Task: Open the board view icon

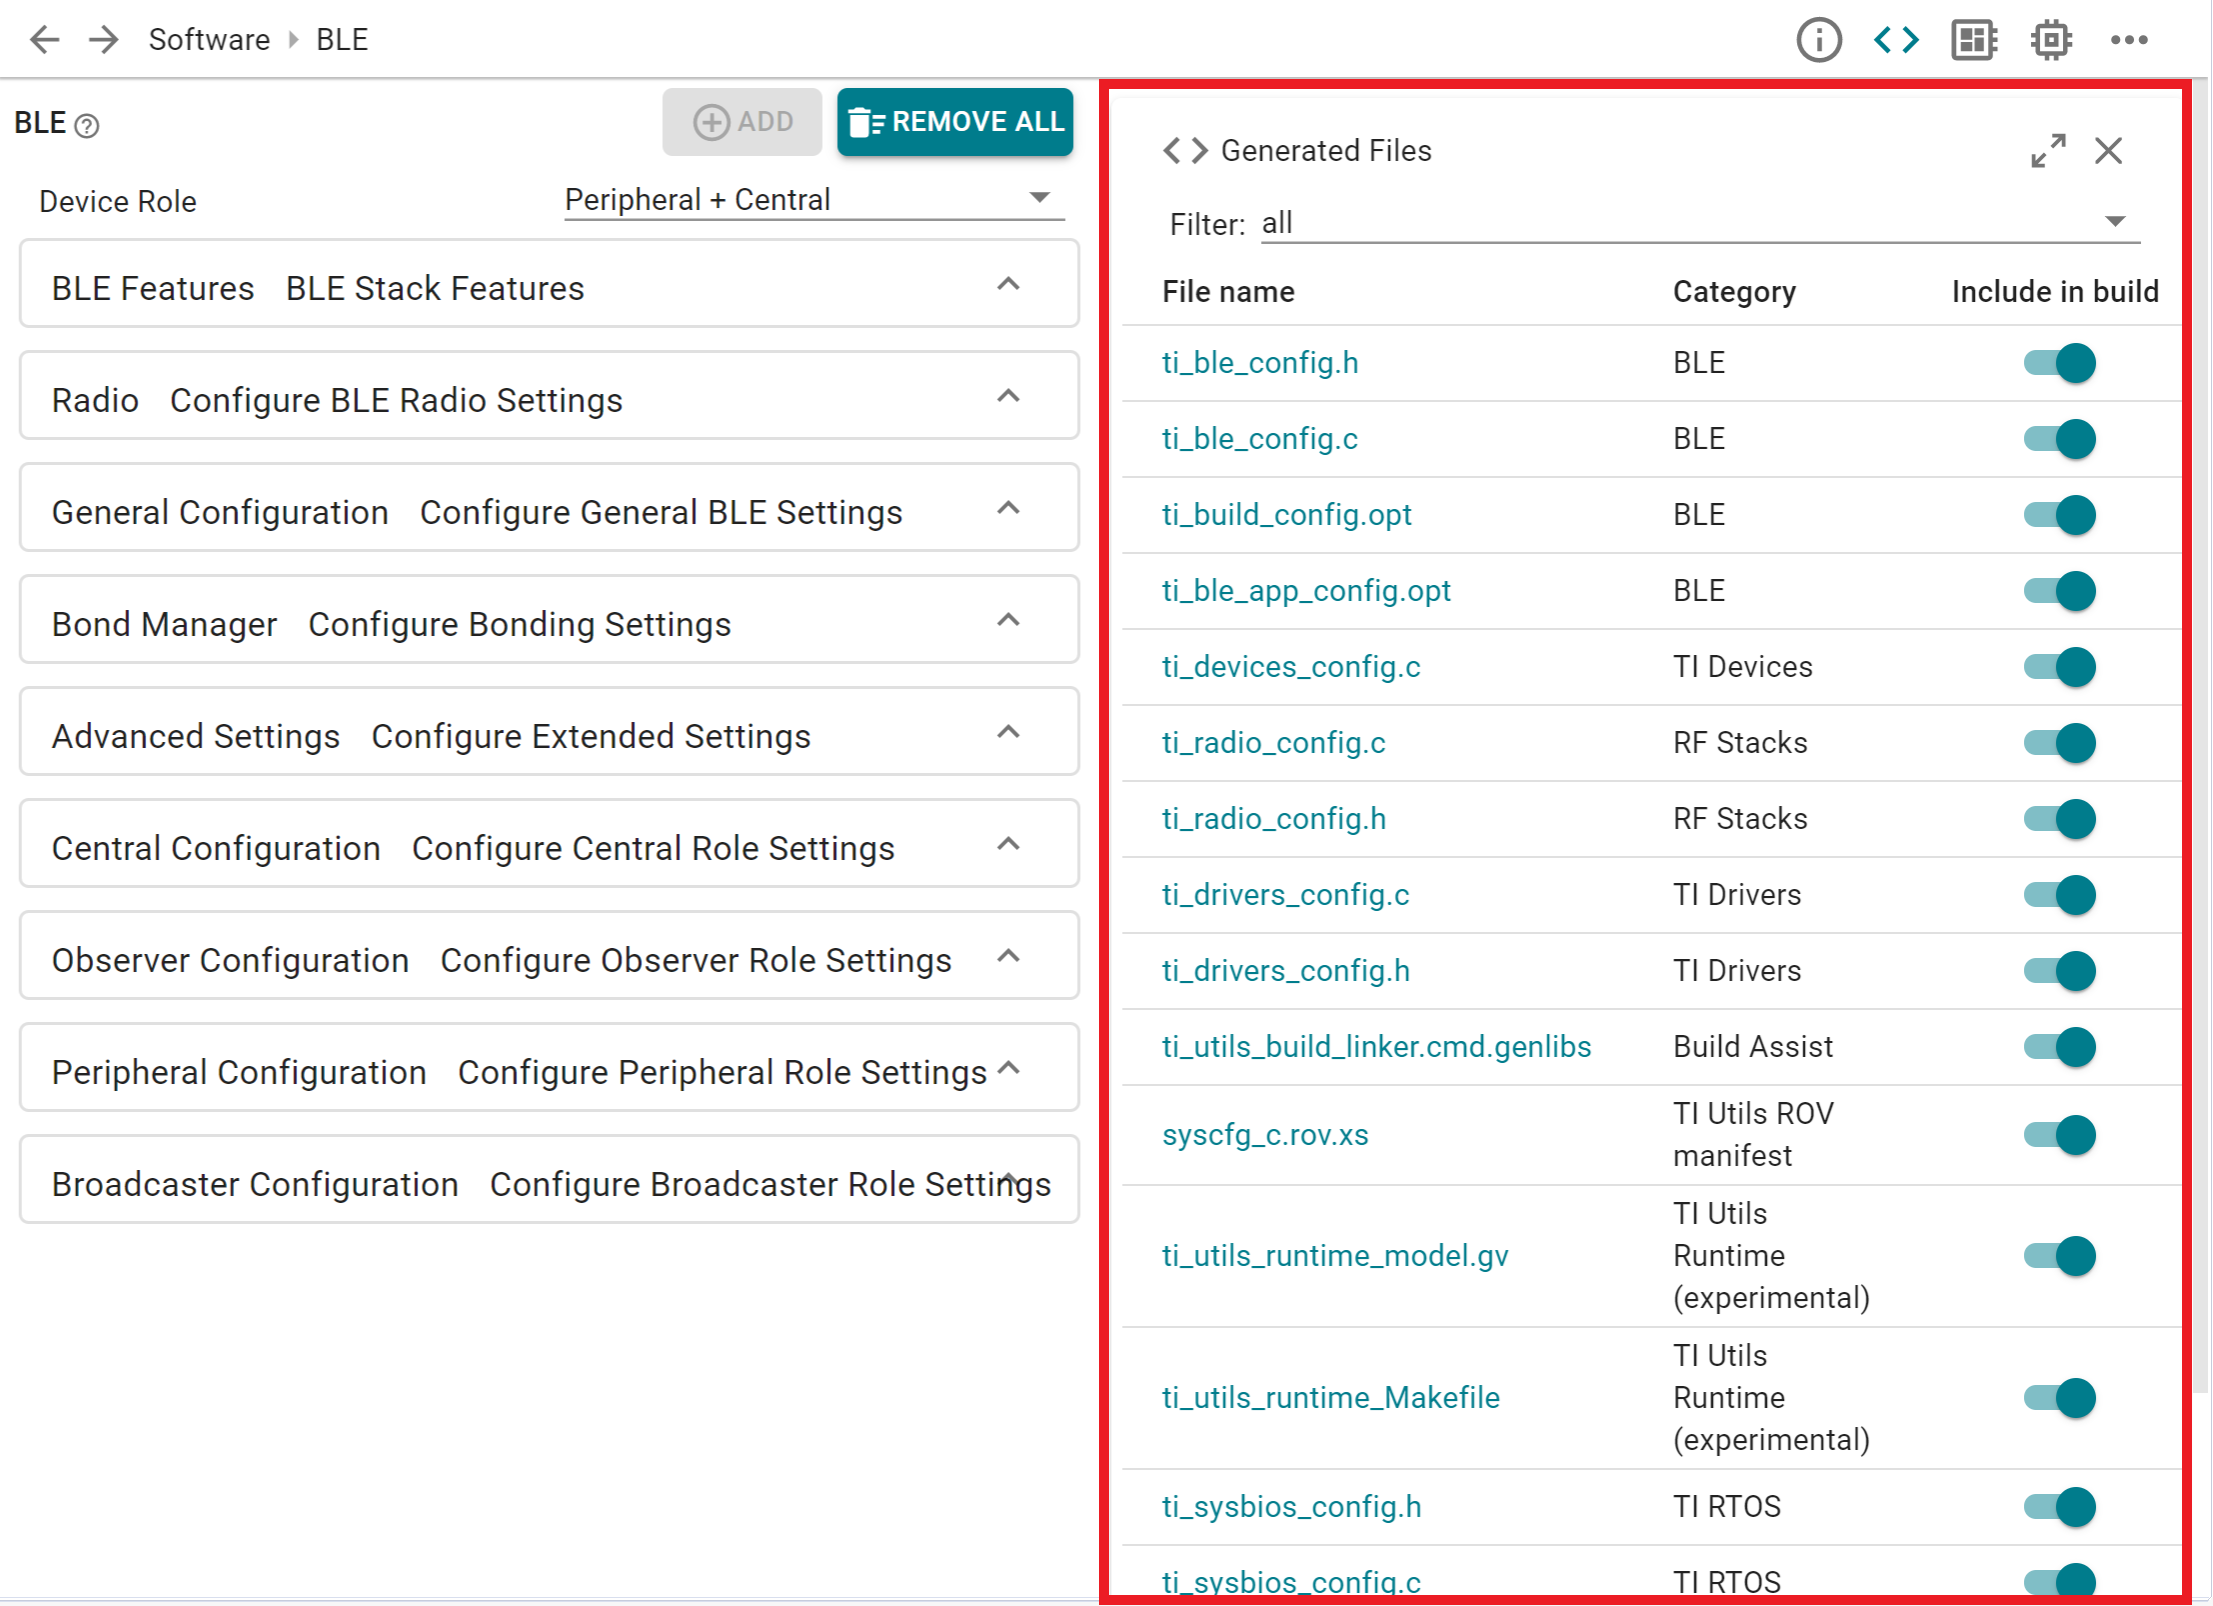Action: 1973,40
